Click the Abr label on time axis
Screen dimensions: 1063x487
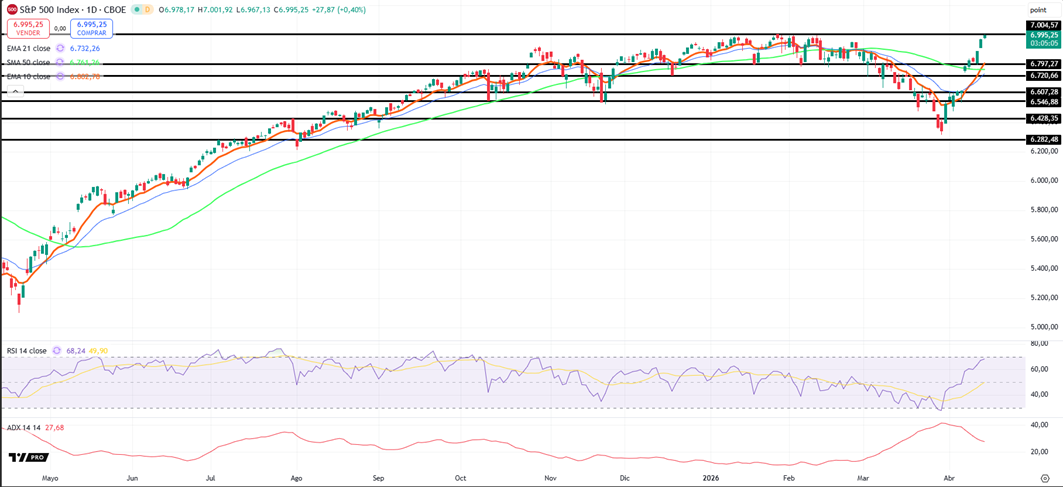(950, 478)
